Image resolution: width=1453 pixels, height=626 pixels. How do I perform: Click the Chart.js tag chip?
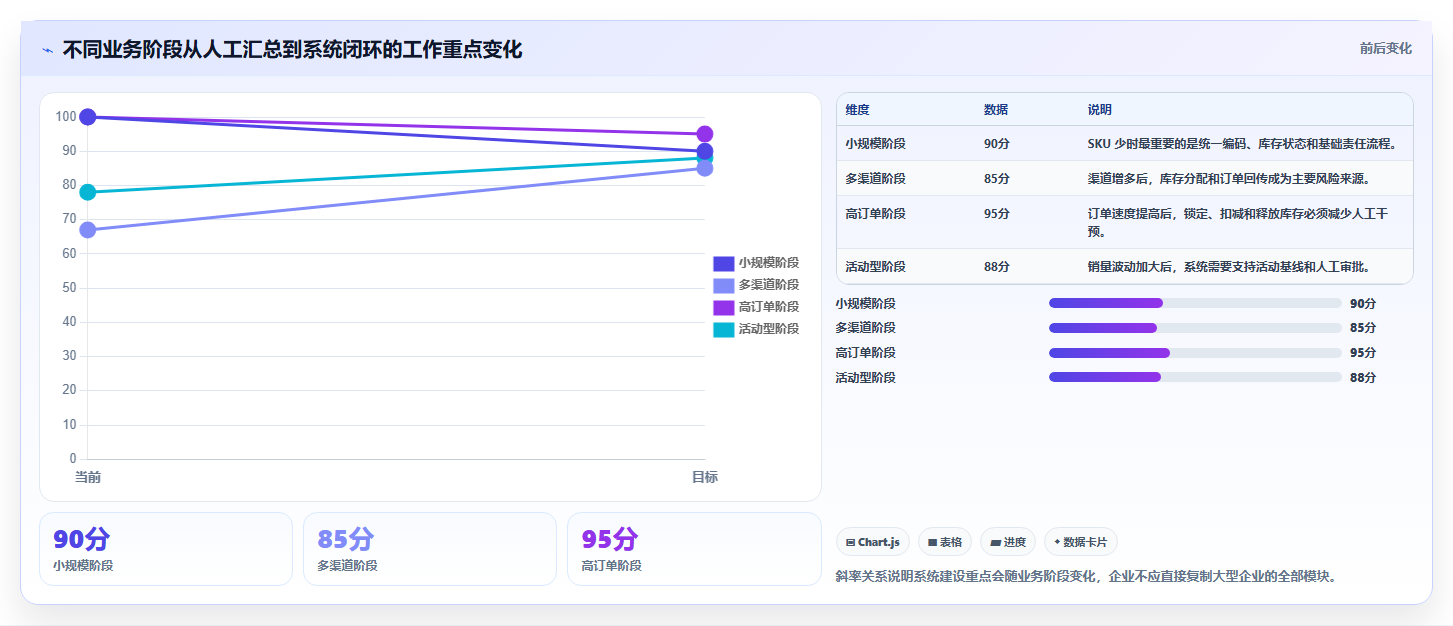pos(873,542)
